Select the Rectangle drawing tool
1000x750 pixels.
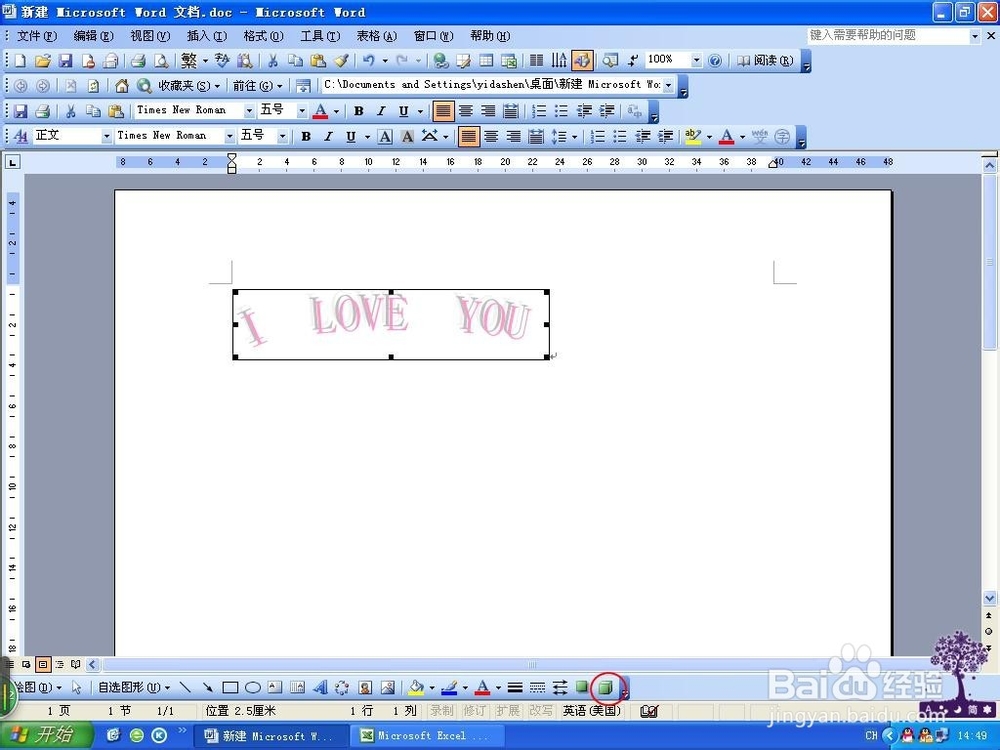(230, 688)
